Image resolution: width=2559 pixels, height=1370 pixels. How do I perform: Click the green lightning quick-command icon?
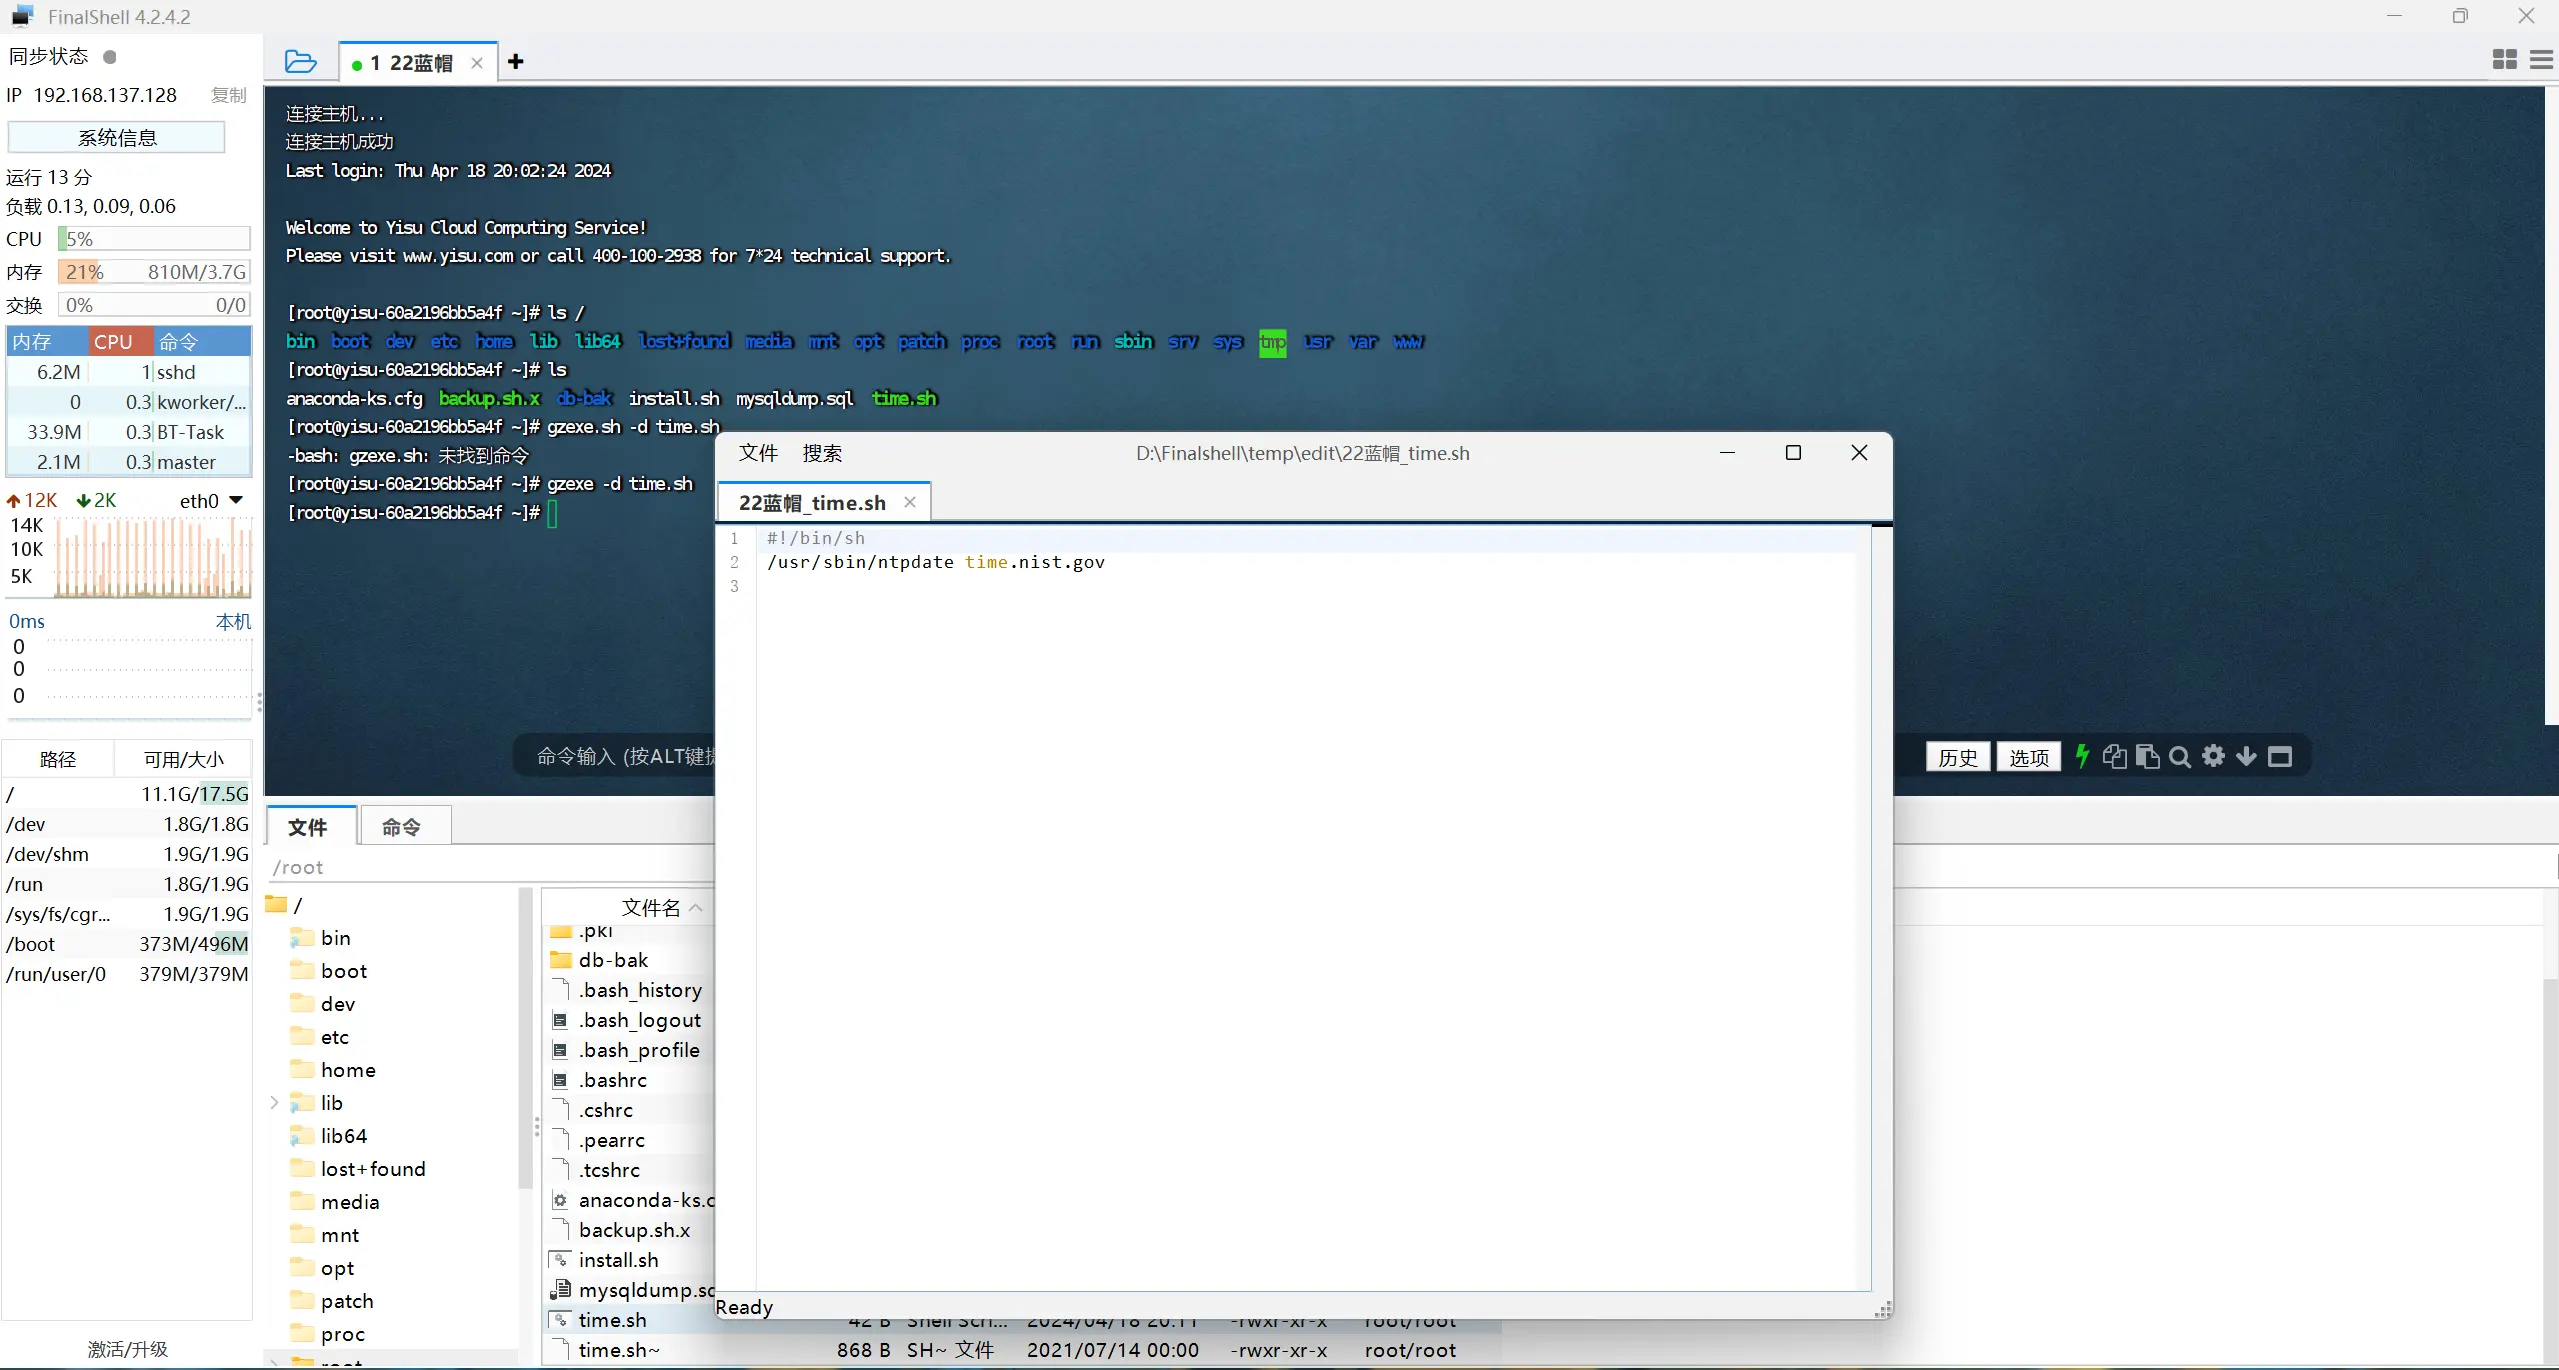pyautogui.click(x=2082, y=756)
